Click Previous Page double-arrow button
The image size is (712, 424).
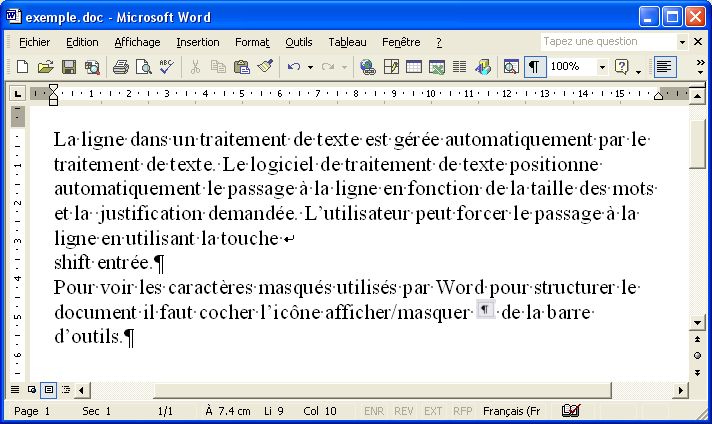(697, 339)
